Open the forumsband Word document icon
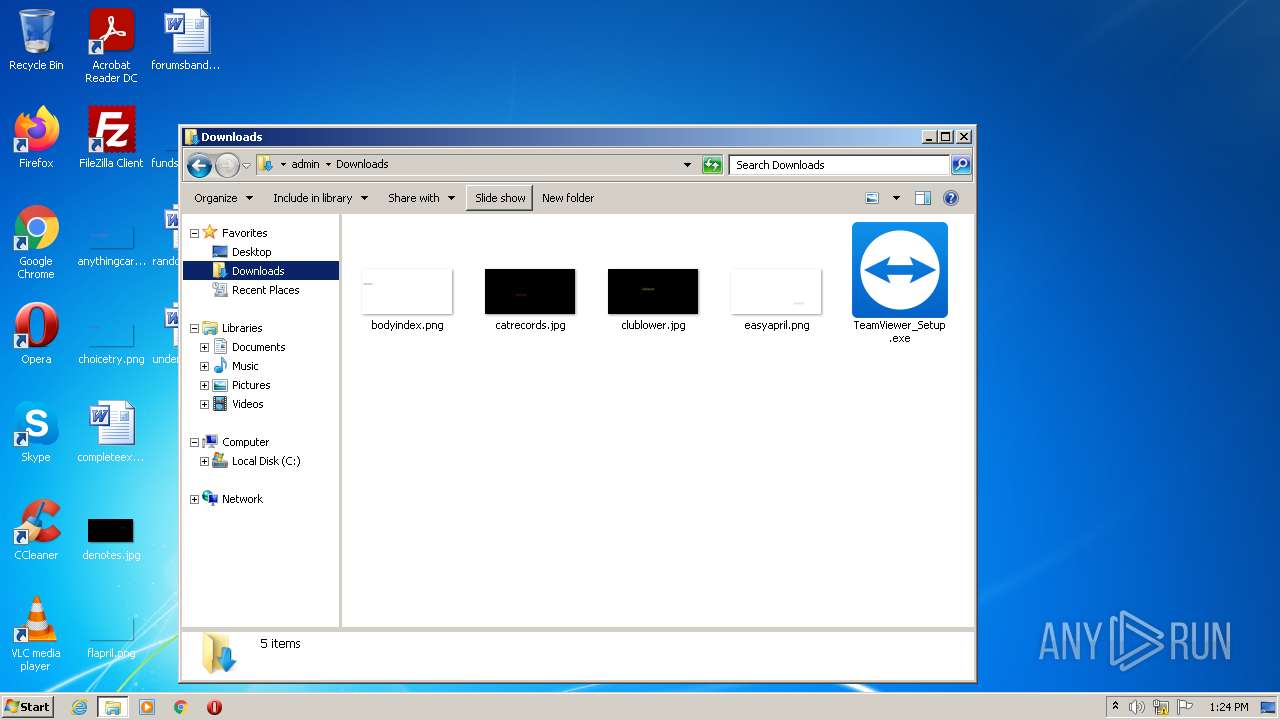The width and height of the screenshot is (1280, 720). pyautogui.click(x=186, y=40)
